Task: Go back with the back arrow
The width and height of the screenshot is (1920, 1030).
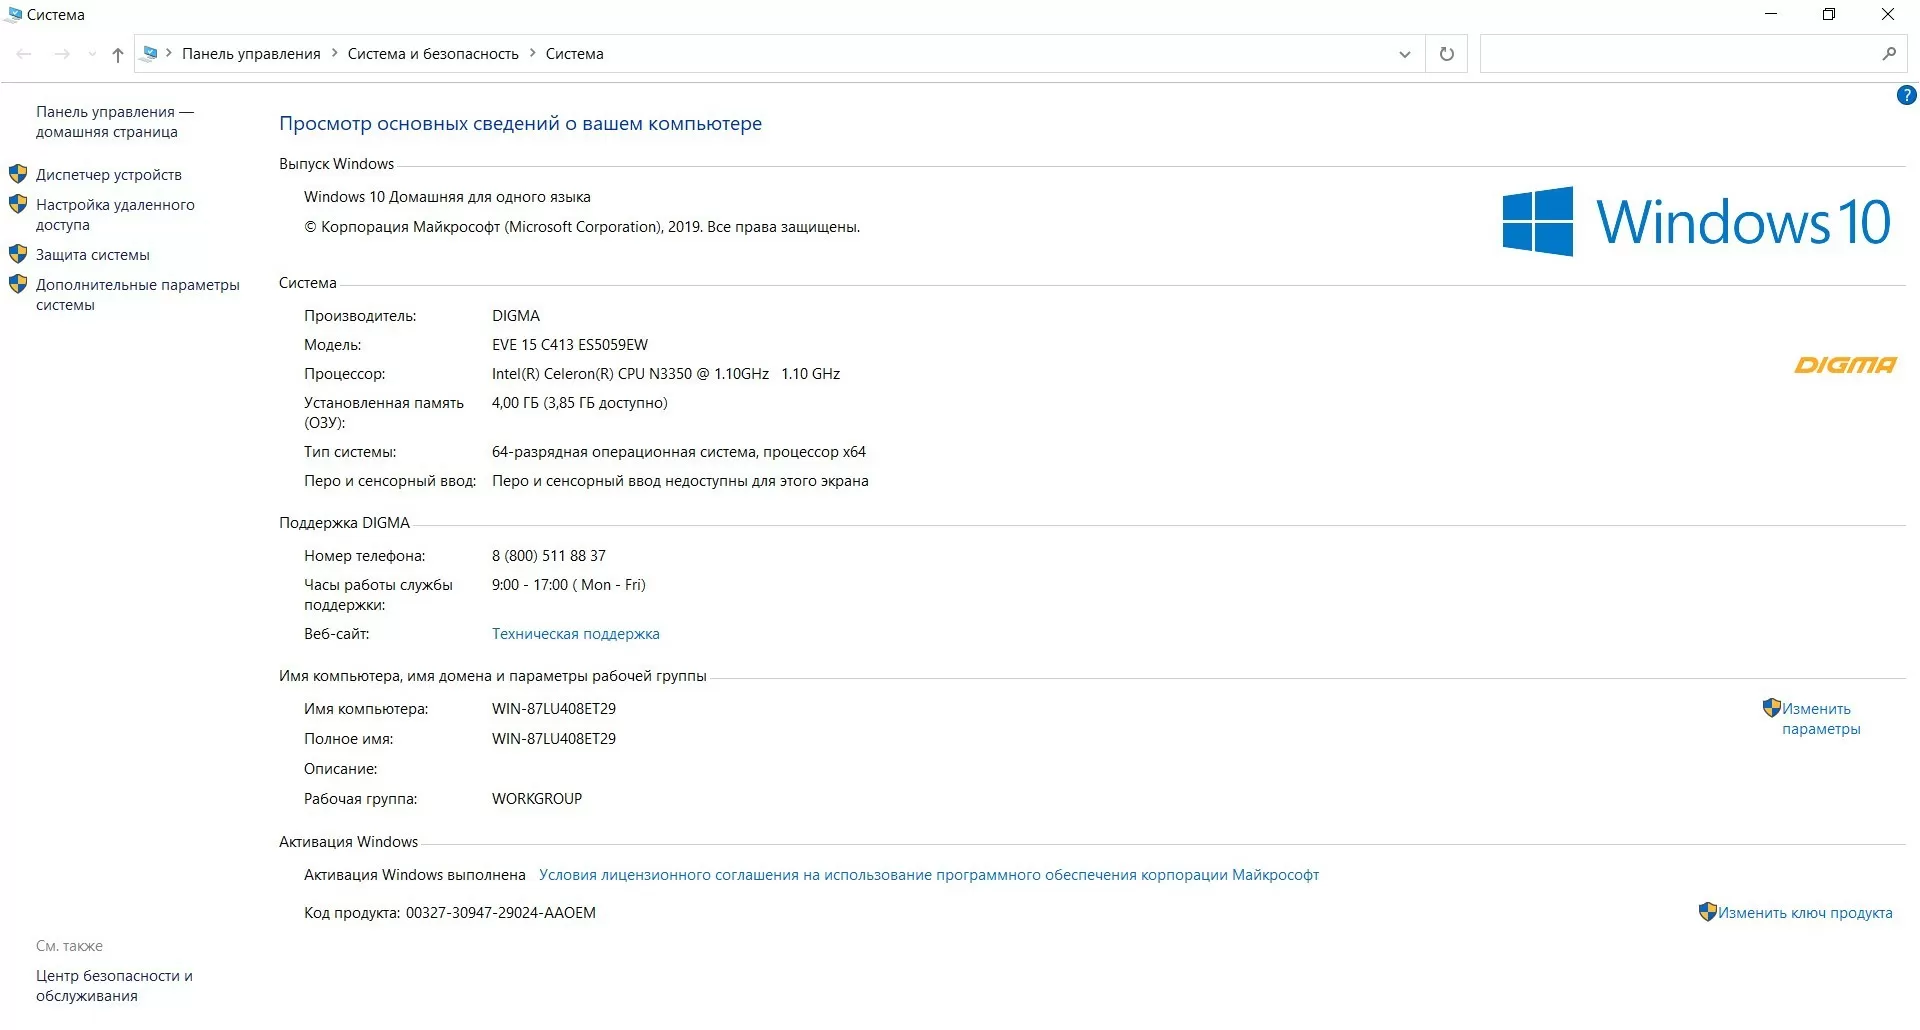Action: [x=25, y=54]
